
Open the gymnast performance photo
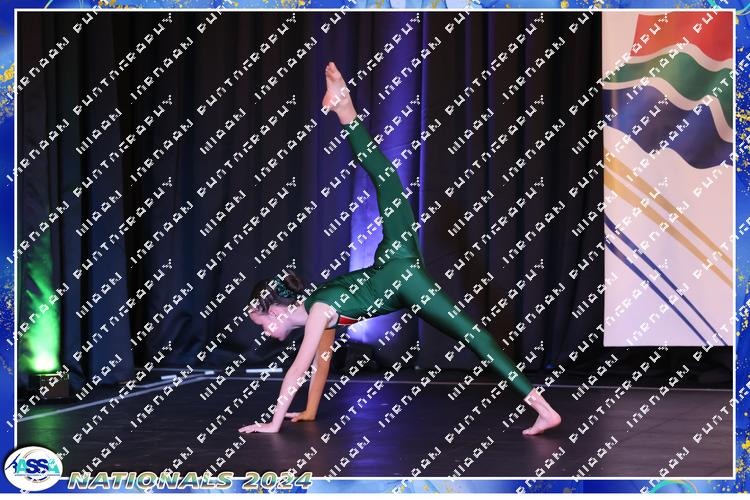pos(375,244)
